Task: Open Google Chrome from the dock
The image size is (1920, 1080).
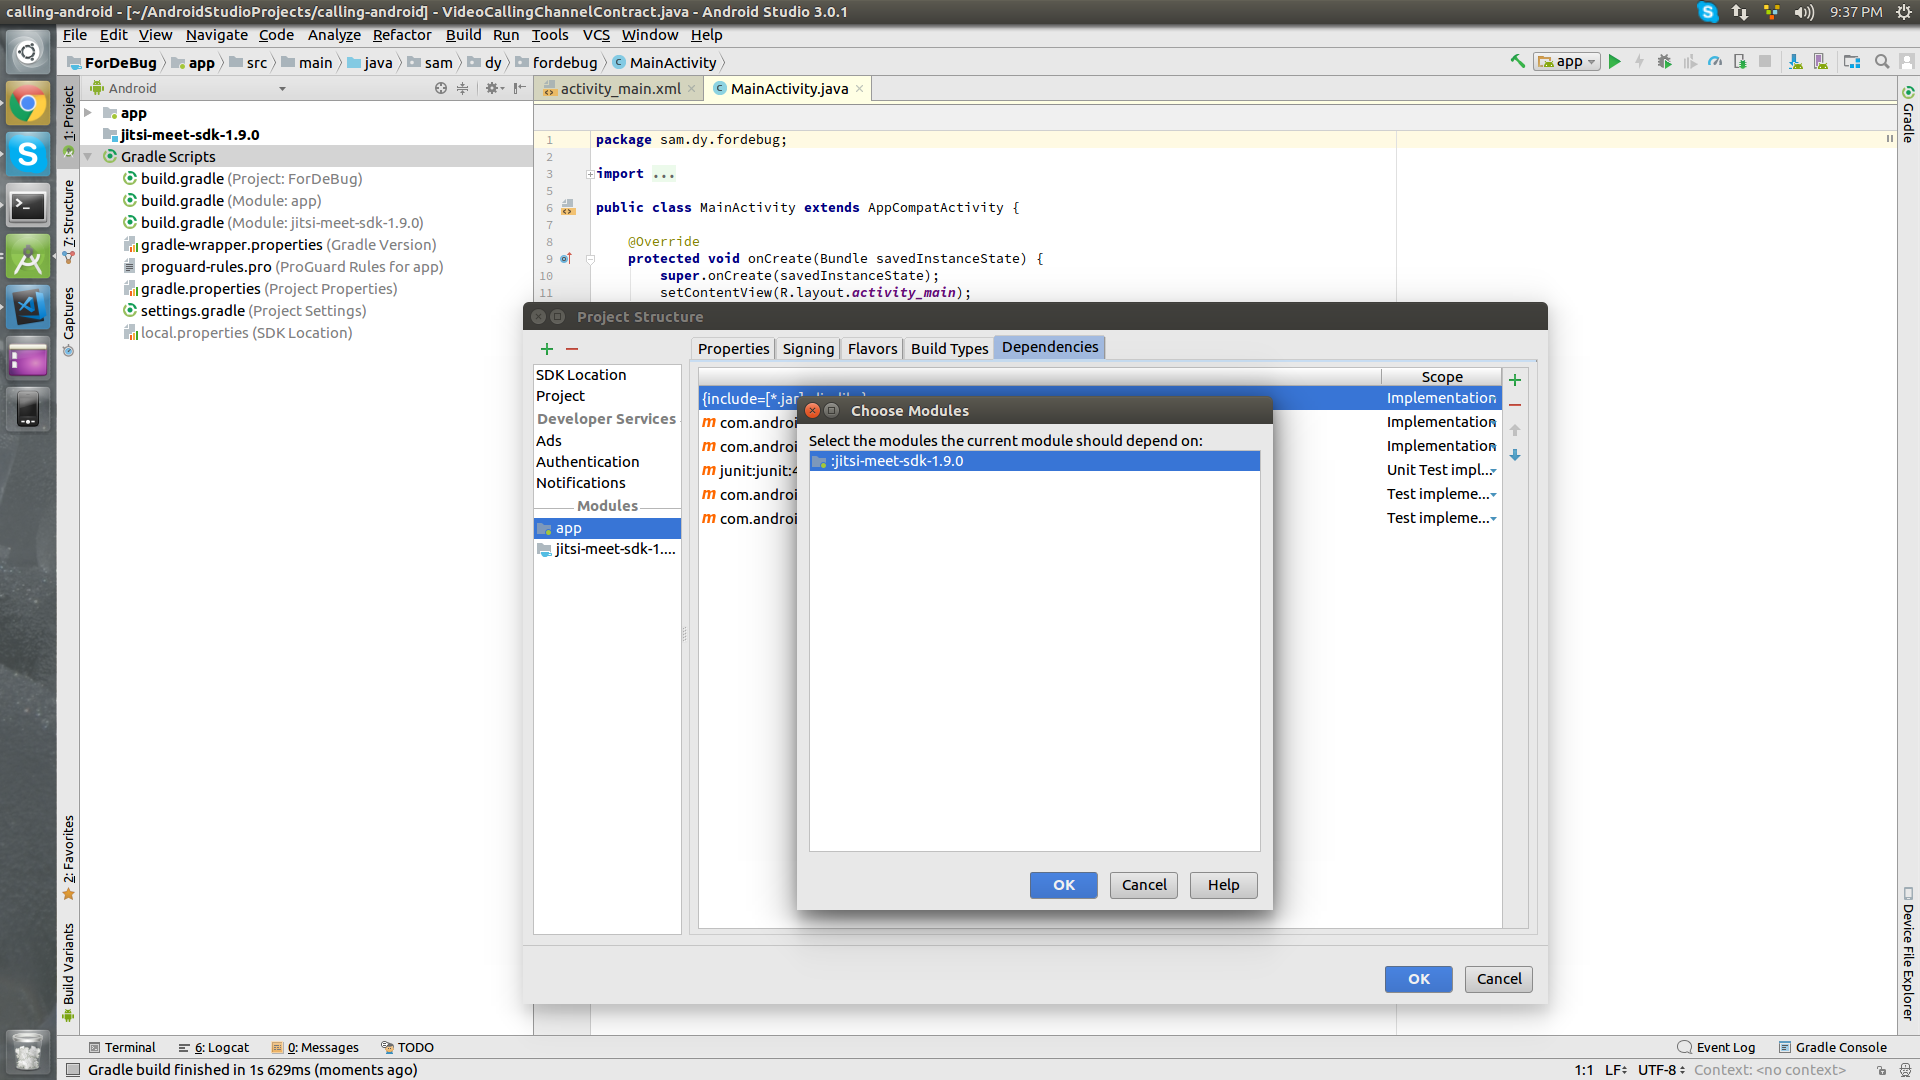Action: (27, 102)
